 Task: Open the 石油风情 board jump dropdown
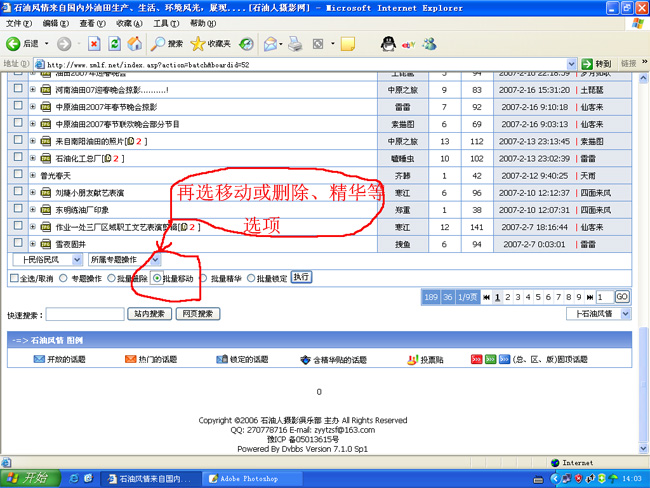click(598, 314)
